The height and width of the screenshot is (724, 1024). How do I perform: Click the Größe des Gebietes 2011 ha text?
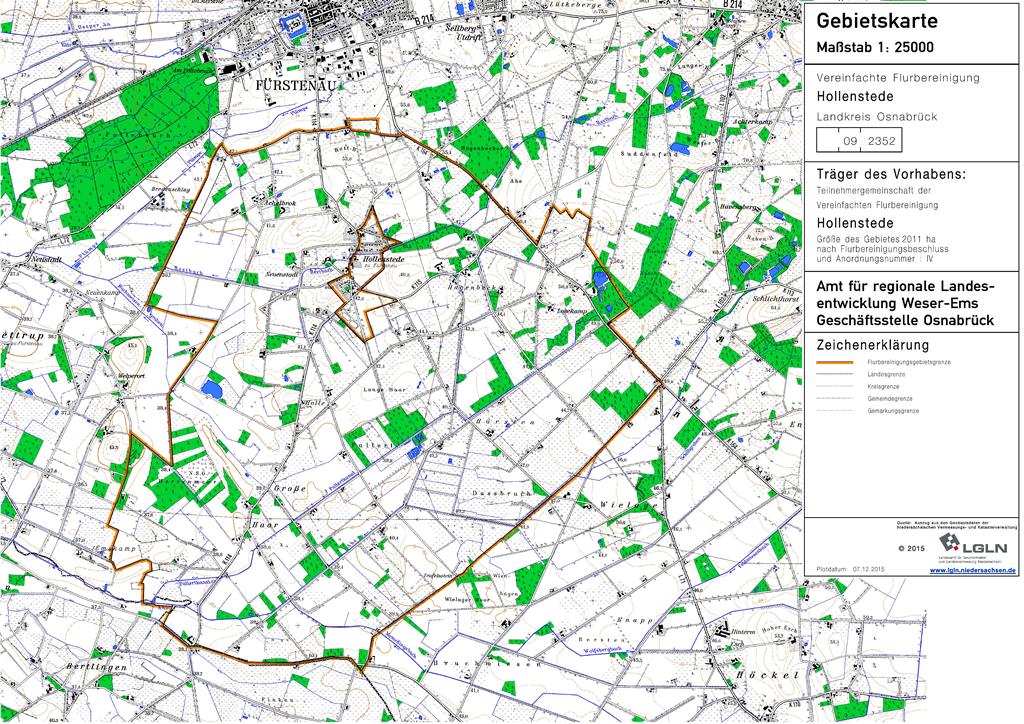(x=876, y=240)
